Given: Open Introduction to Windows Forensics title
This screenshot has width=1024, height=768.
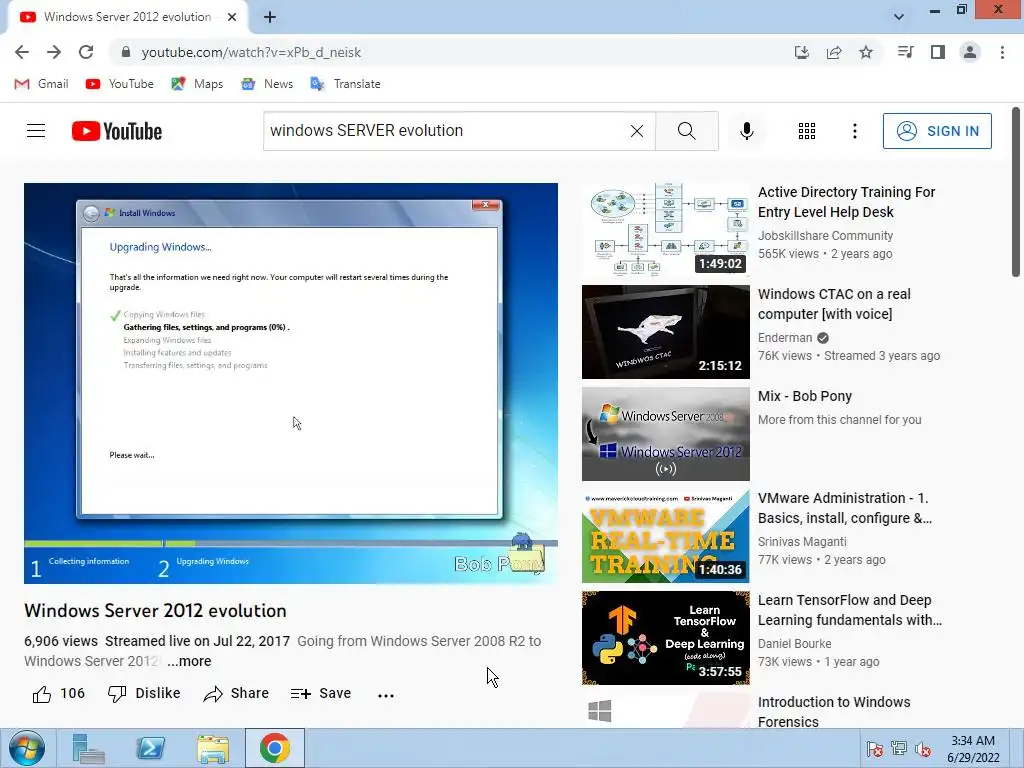Looking at the screenshot, I should pyautogui.click(x=834, y=711).
